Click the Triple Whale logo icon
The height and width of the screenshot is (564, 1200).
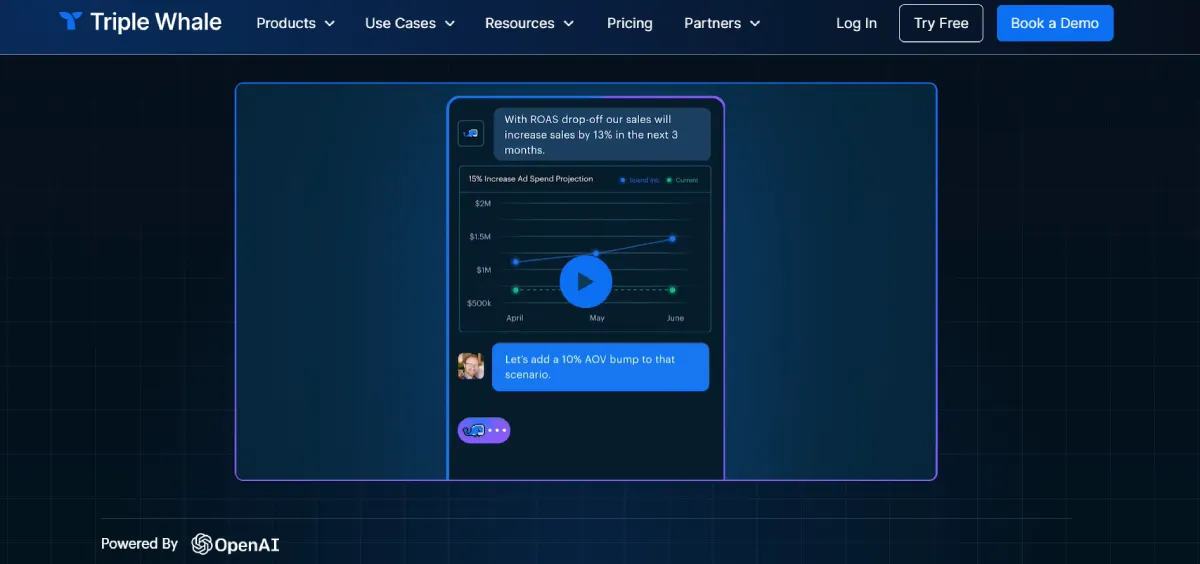click(70, 22)
